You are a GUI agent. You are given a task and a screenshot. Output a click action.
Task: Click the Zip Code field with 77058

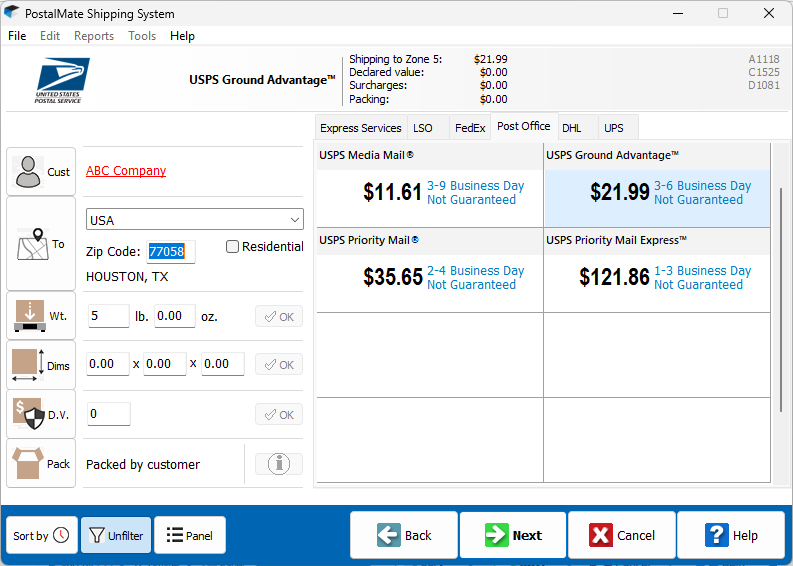click(170, 251)
